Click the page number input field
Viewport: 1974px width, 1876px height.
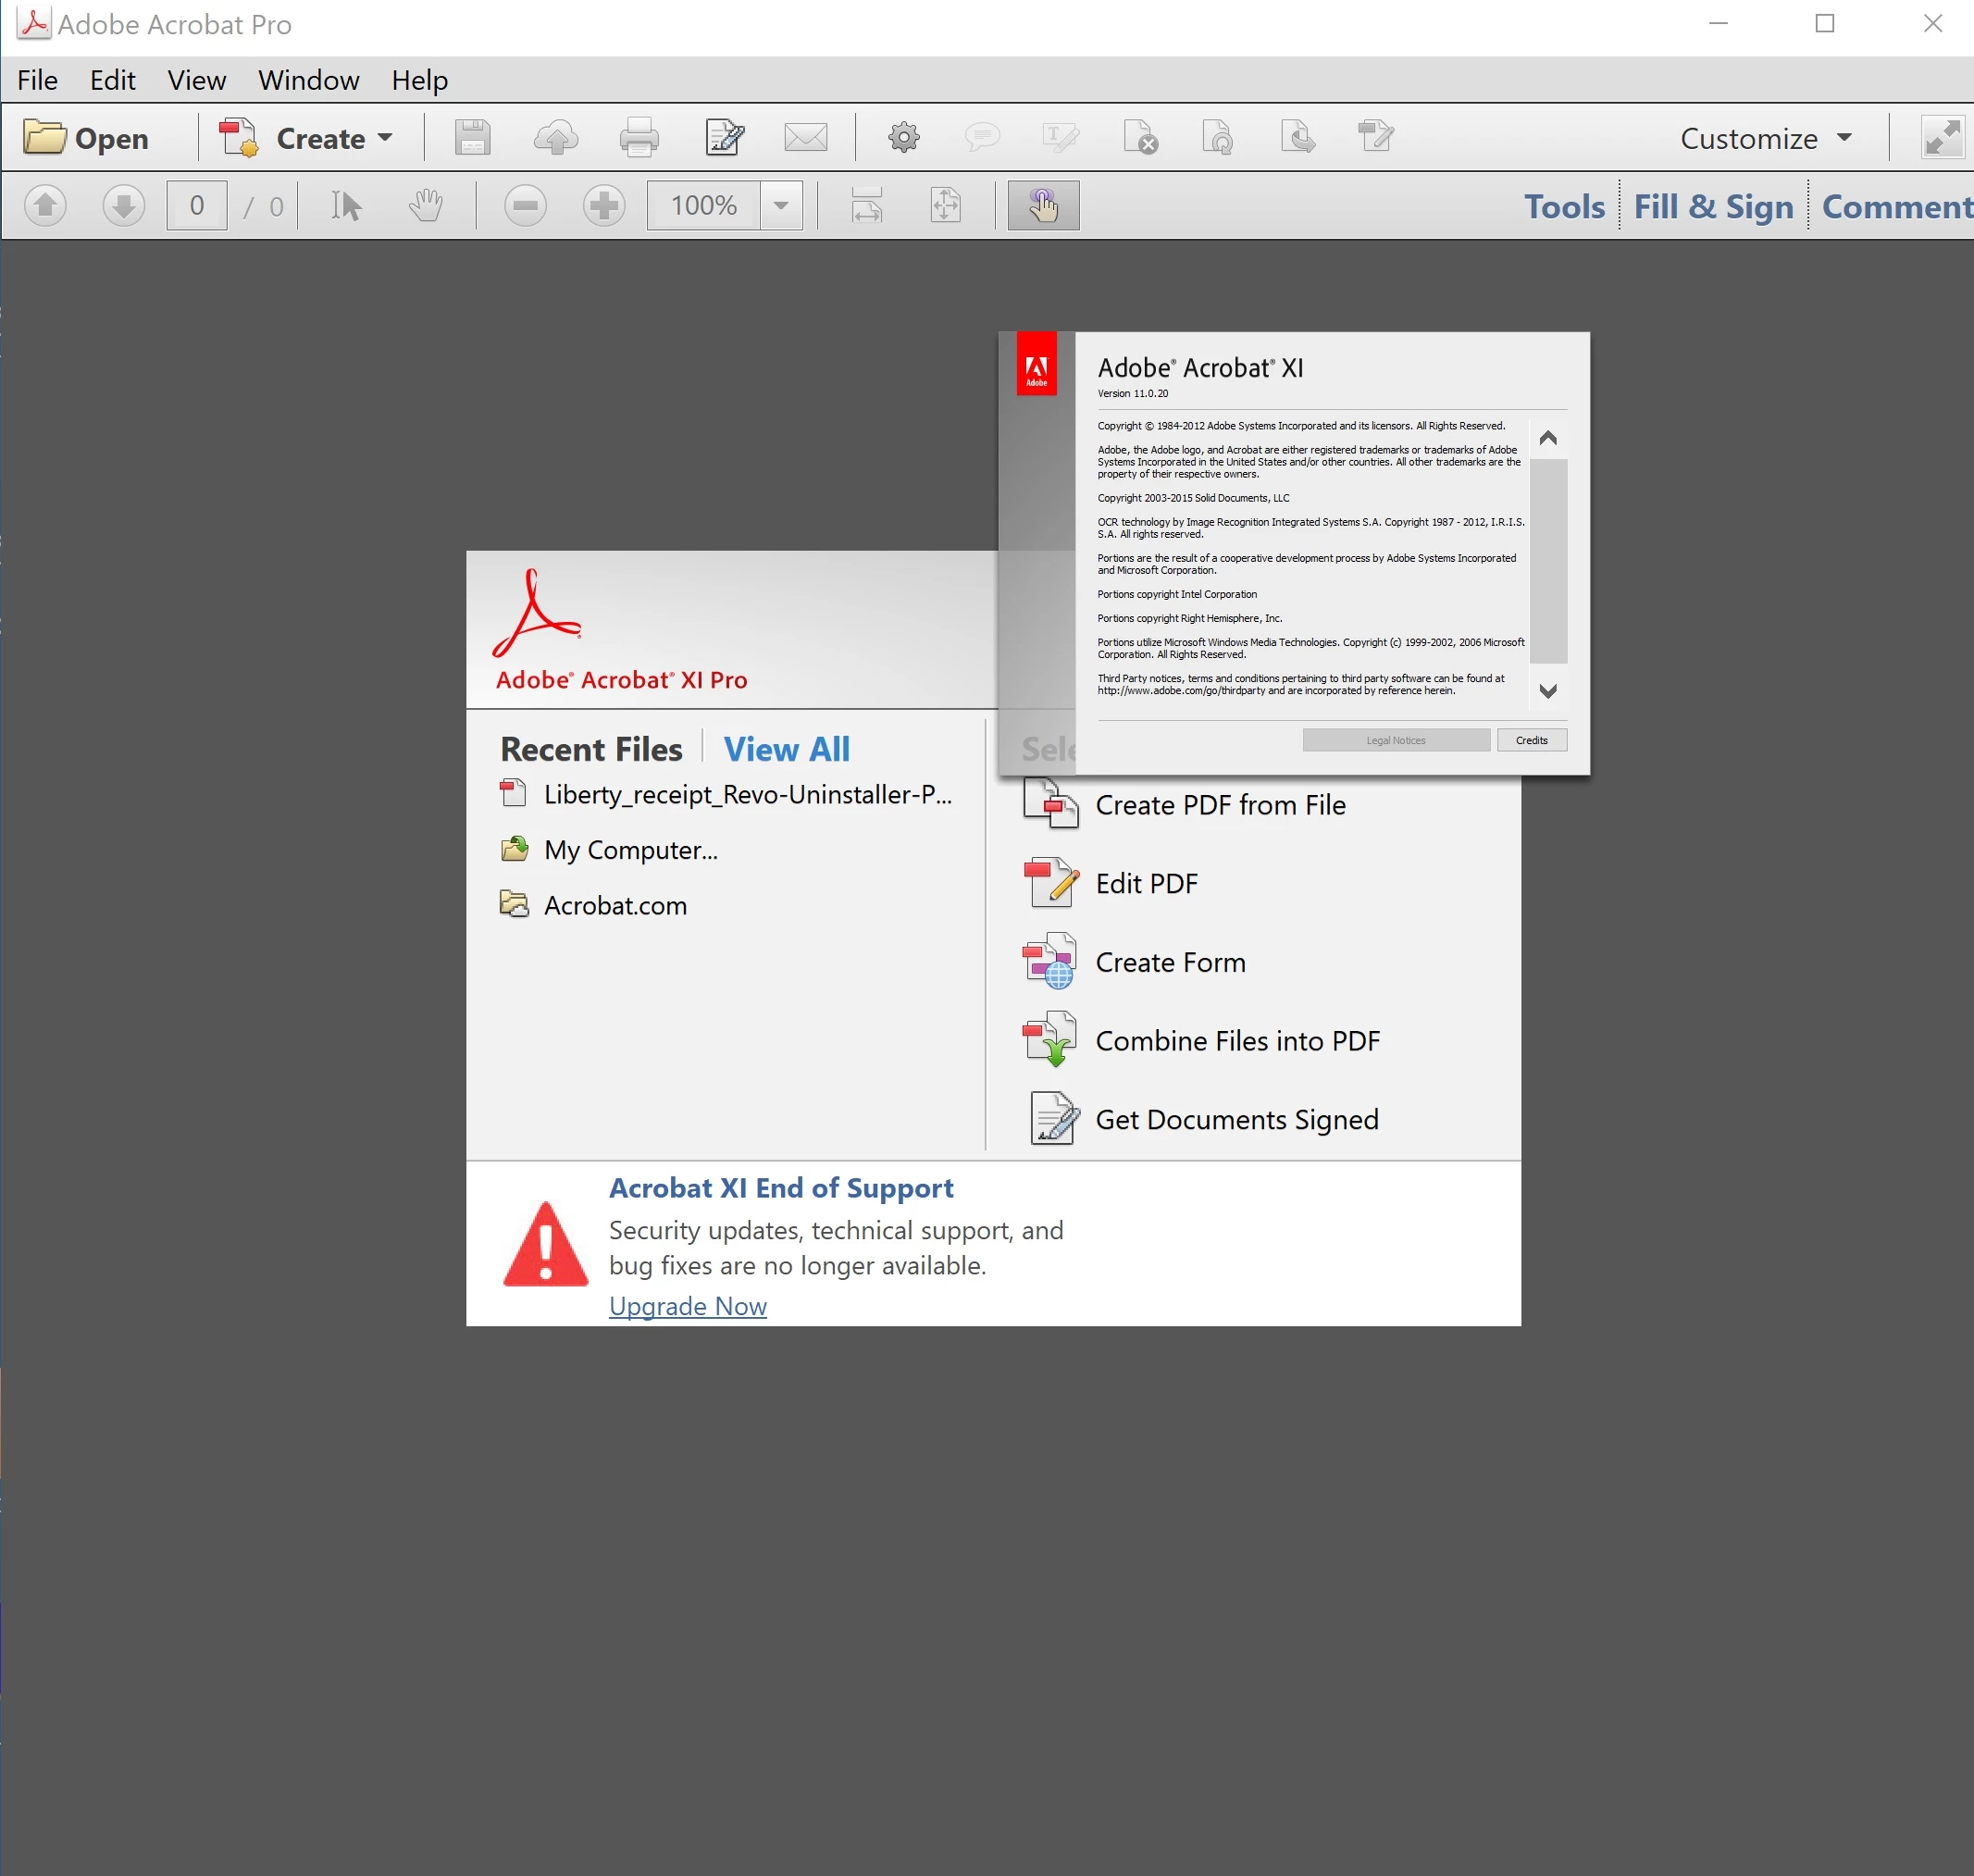[197, 206]
